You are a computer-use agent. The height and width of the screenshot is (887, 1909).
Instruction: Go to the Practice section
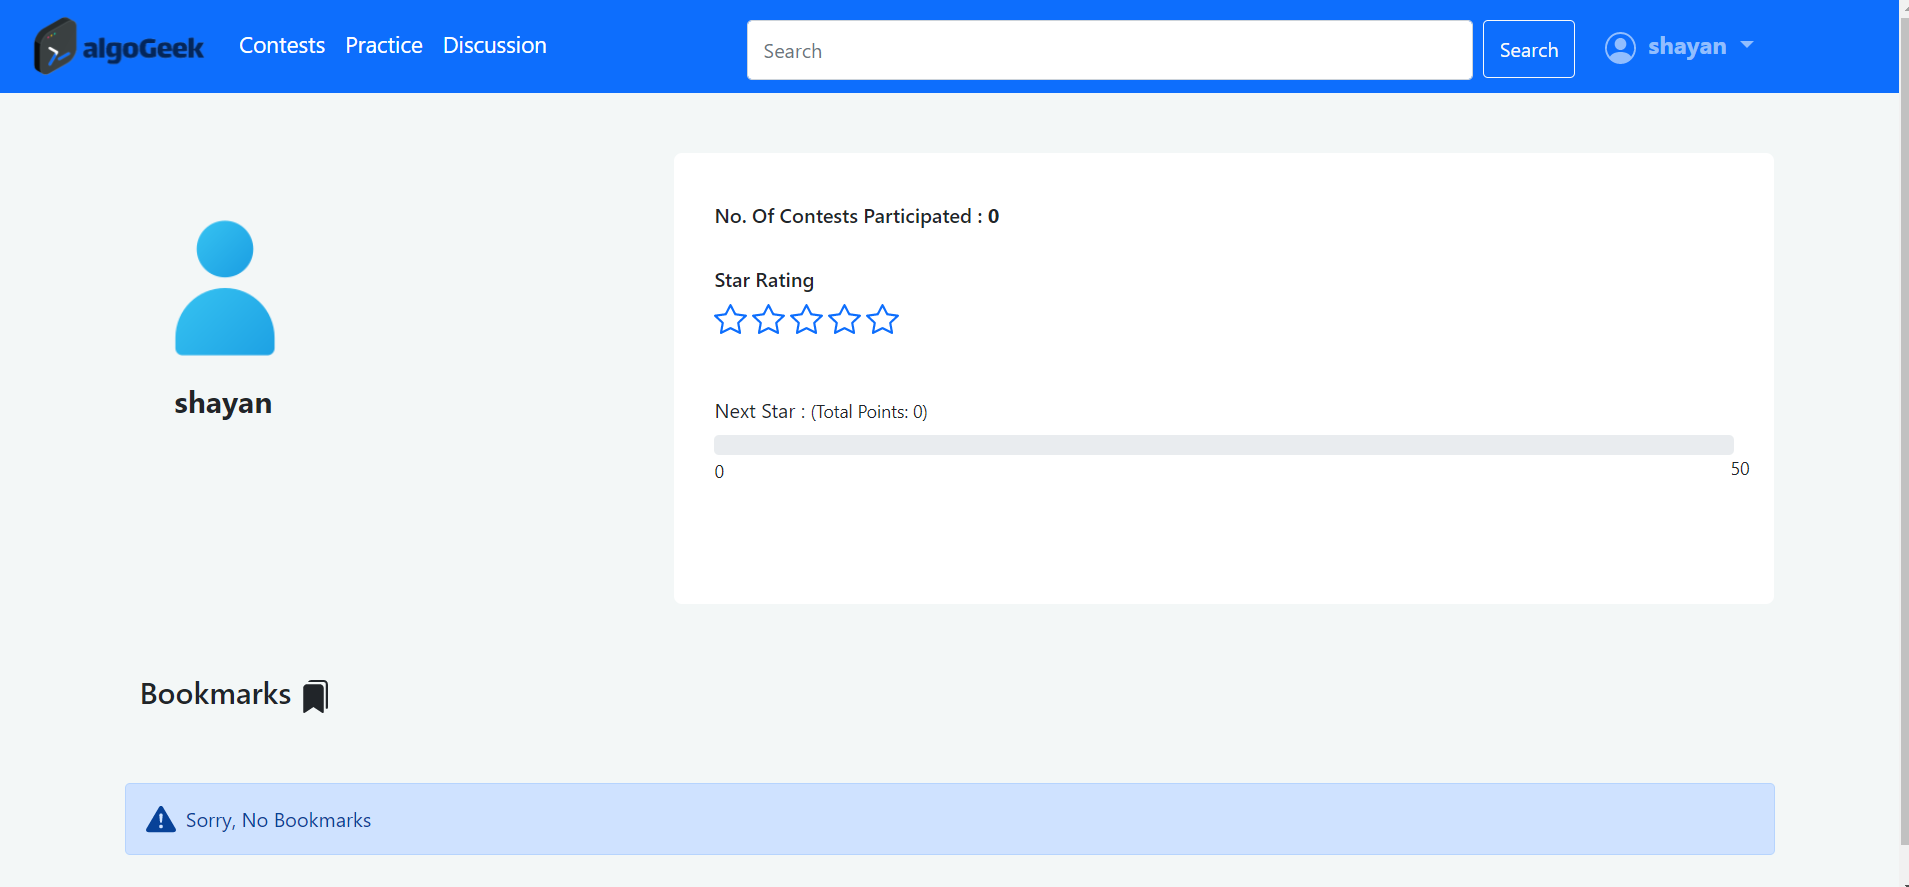coord(384,46)
